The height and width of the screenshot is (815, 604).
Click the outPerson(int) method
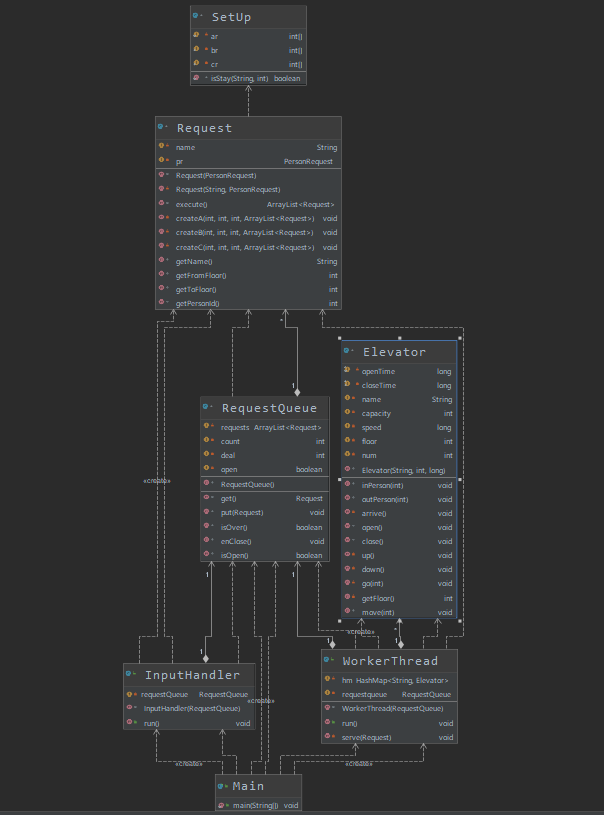[x=399, y=499]
